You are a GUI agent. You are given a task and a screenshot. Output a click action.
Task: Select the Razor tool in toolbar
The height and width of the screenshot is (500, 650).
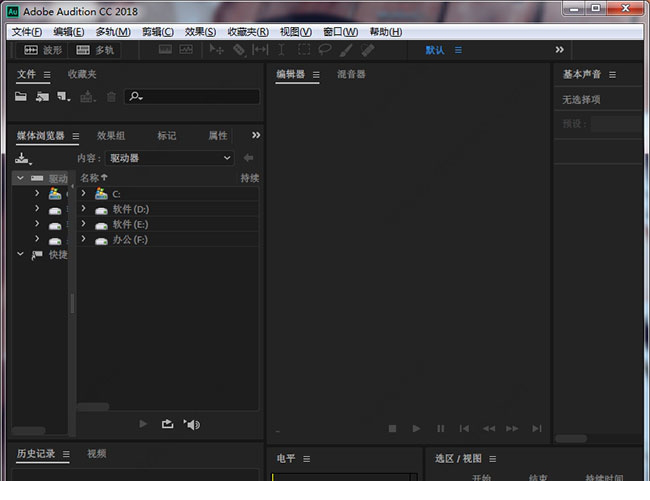coord(239,50)
